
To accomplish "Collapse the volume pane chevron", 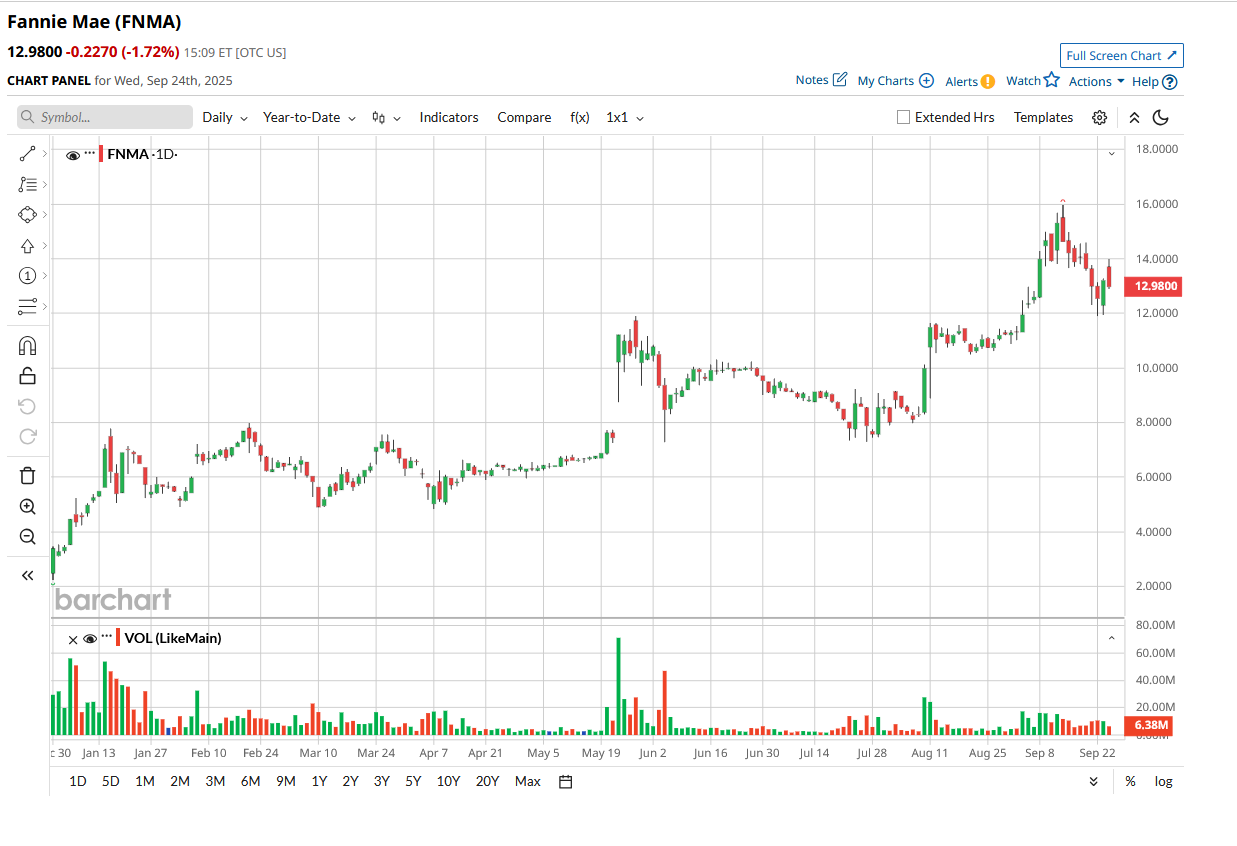I will [1111, 638].
